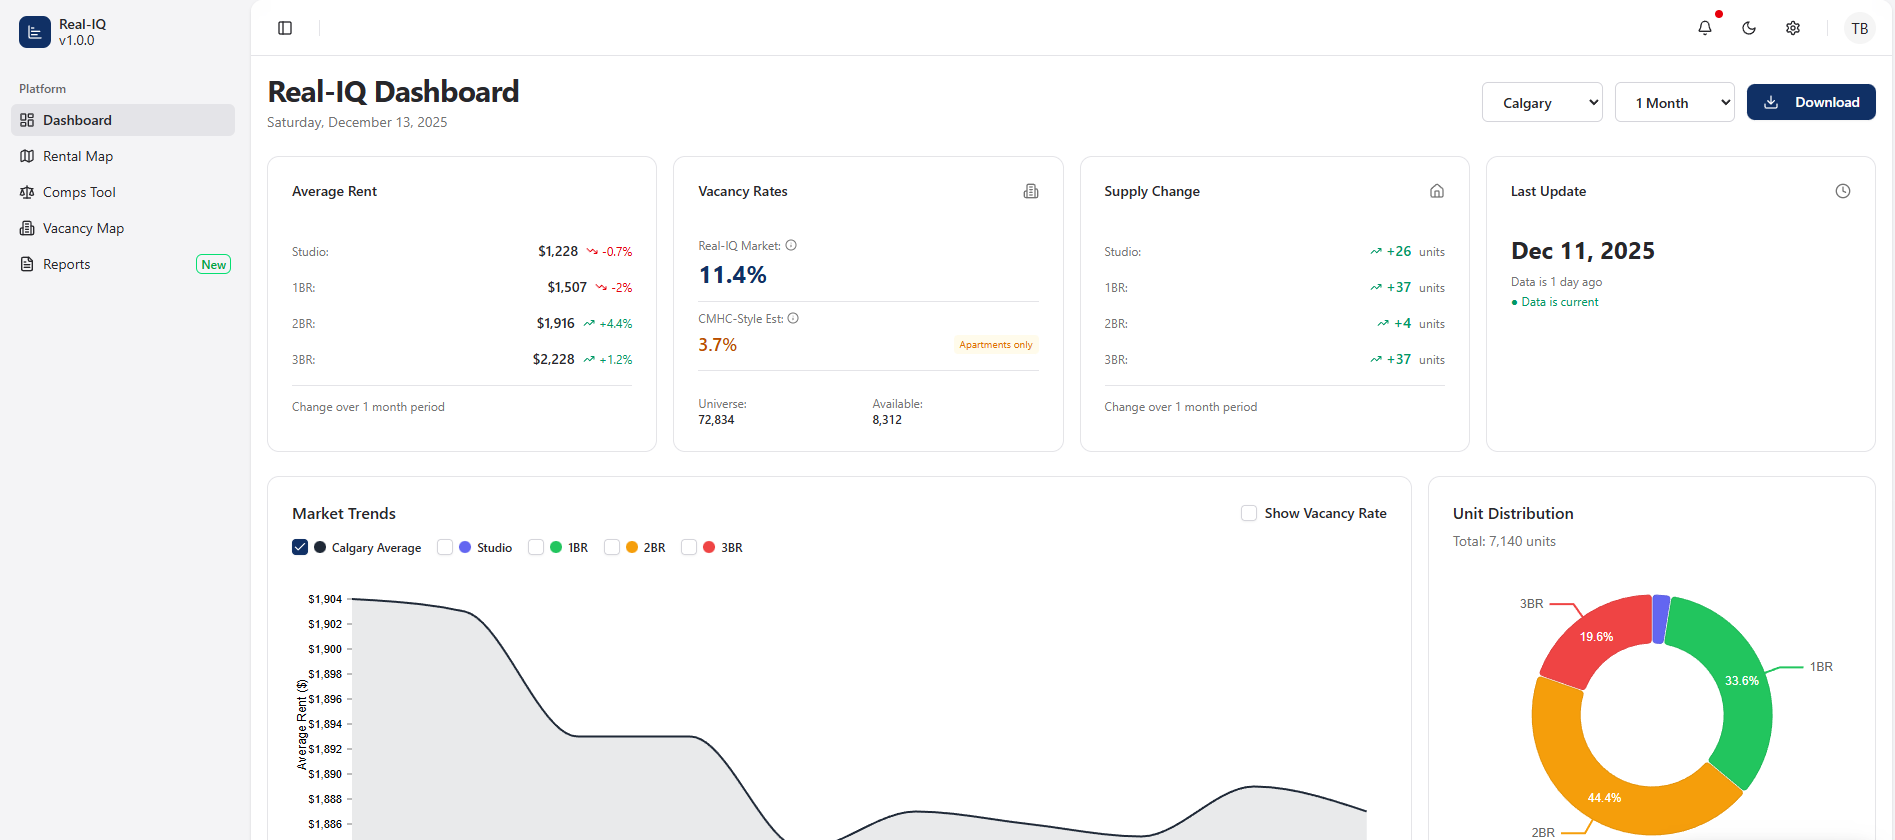The height and width of the screenshot is (840, 1895).
Task: Click the Real-IQ logo icon
Action: 35,32
